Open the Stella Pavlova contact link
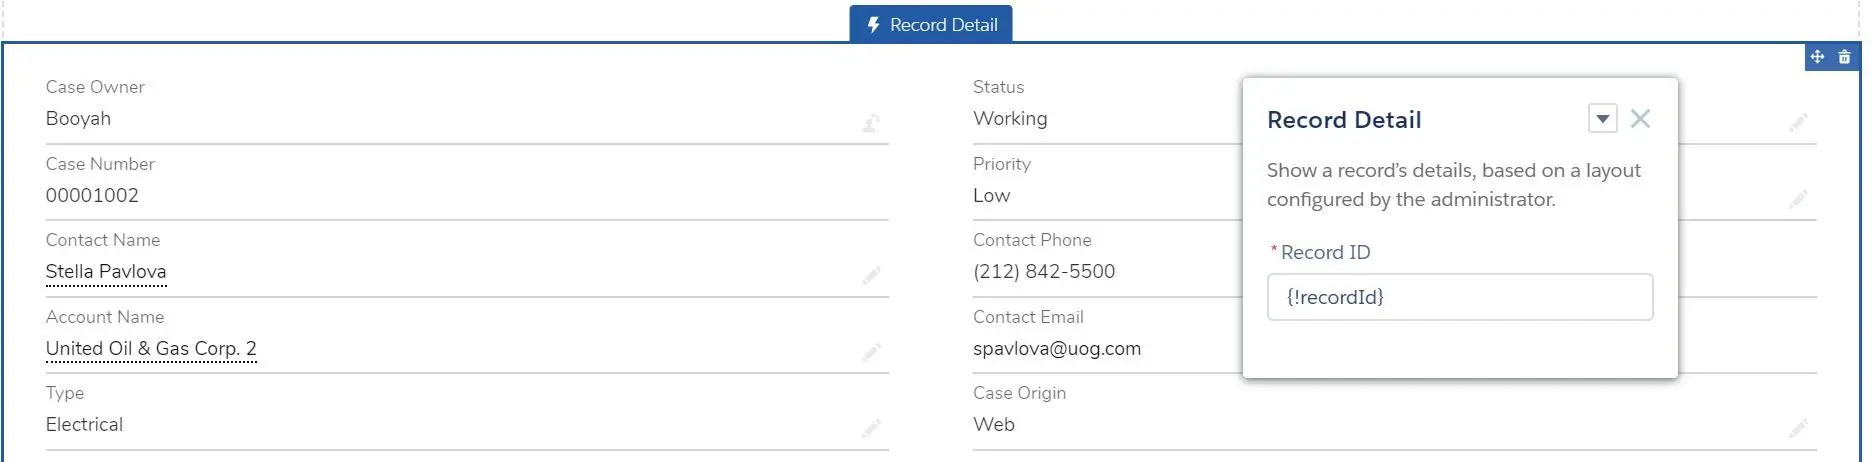The height and width of the screenshot is (462, 1873). 106,272
